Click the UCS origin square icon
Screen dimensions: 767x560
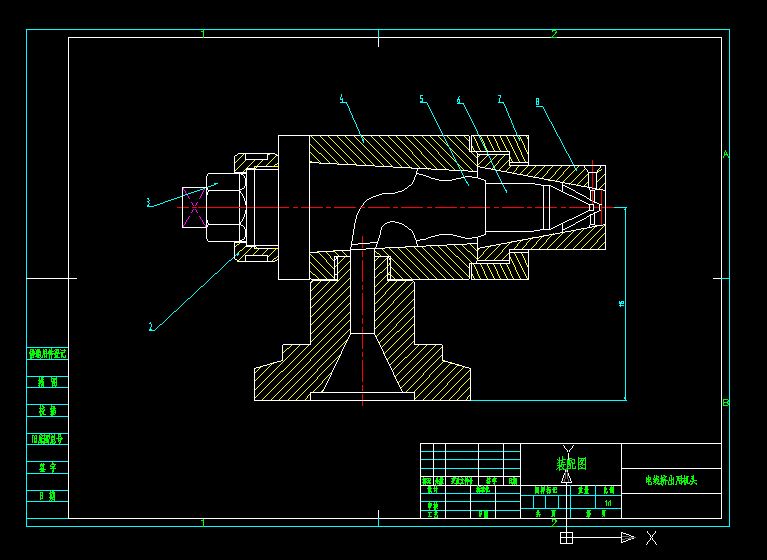[x=566, y=538]
